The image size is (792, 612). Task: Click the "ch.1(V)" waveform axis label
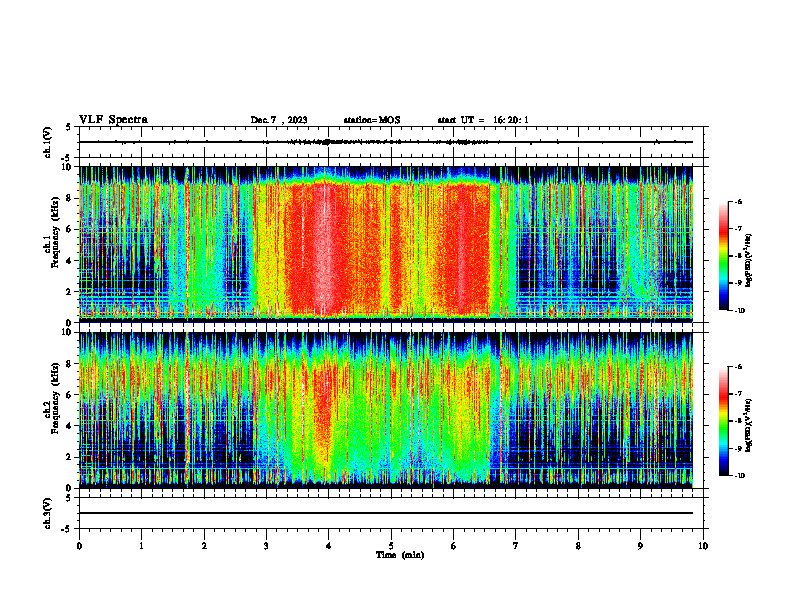(48, 142)
